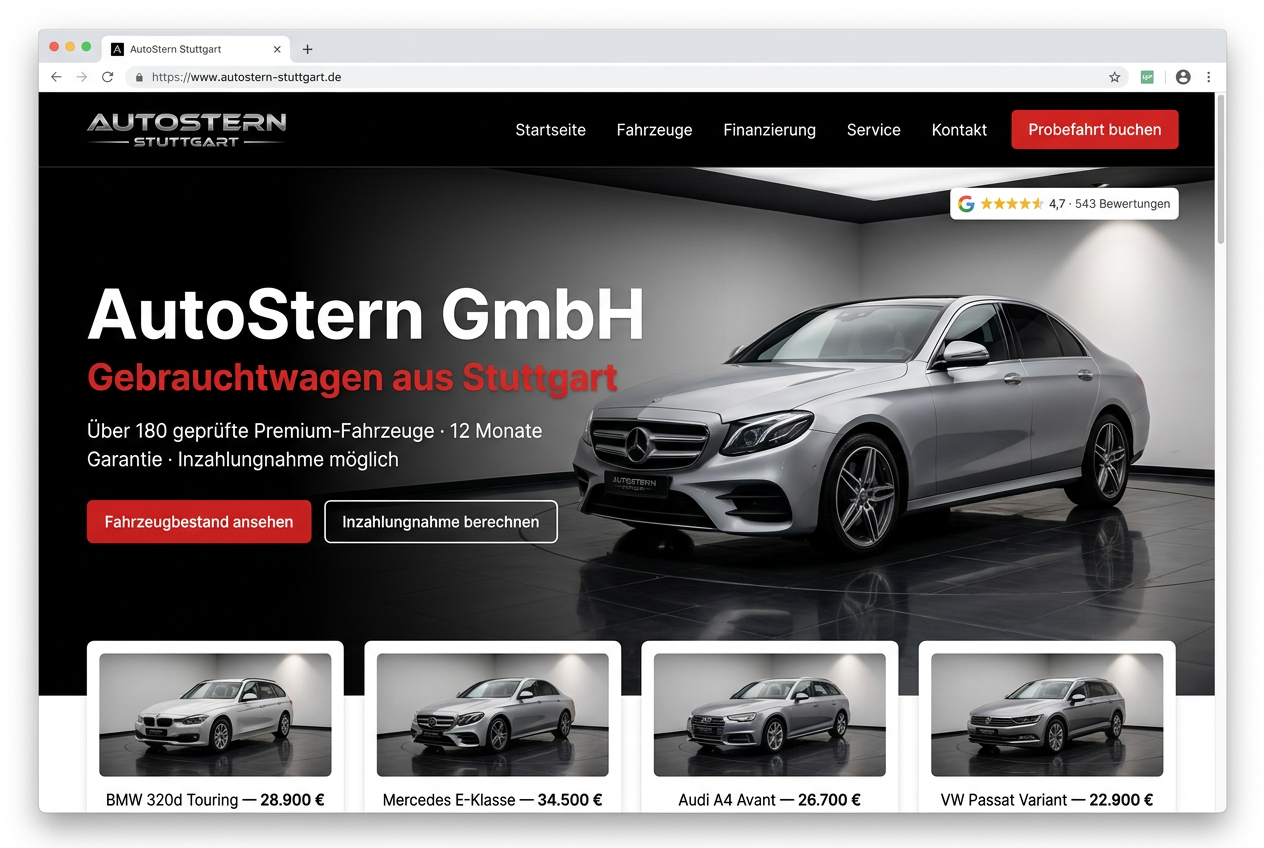This screenshot has height=848, width=1264.
Task: Open the VW Passat Variant thumbnail
Action: (x=1047, y=715)
